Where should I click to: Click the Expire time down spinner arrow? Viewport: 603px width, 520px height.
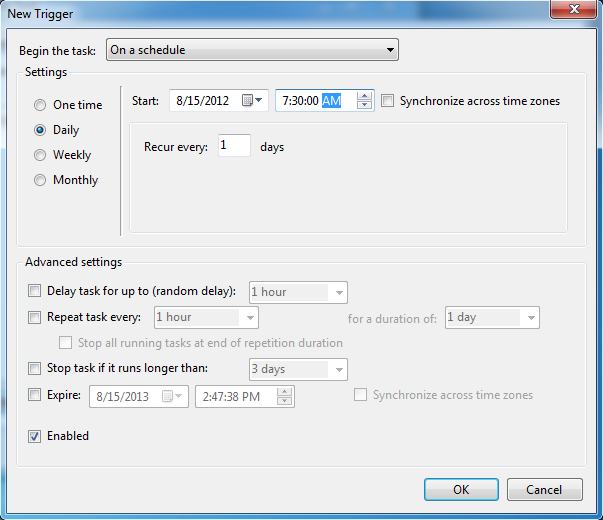[285, 401]
